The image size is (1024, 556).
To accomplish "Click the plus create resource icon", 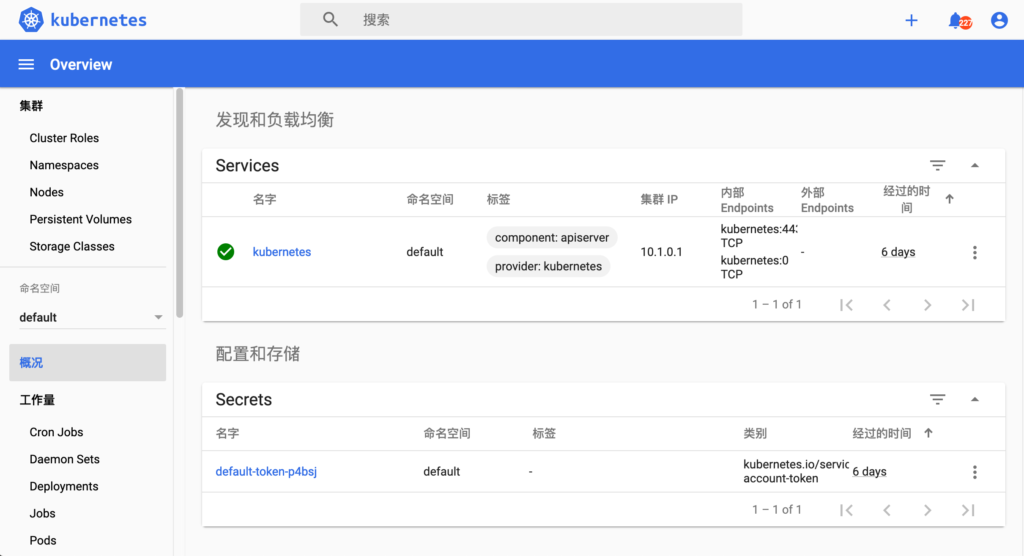I will click(x=911, y=20).
